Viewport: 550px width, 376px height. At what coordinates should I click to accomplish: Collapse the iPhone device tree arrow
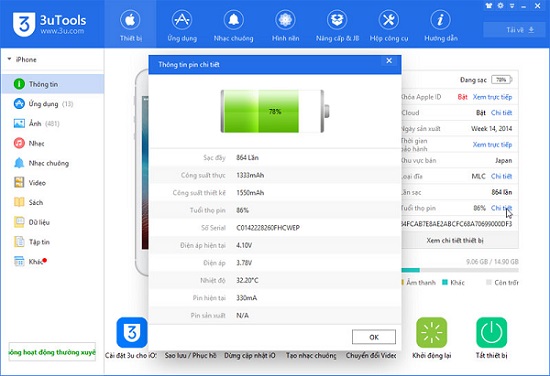click(9, 59)
